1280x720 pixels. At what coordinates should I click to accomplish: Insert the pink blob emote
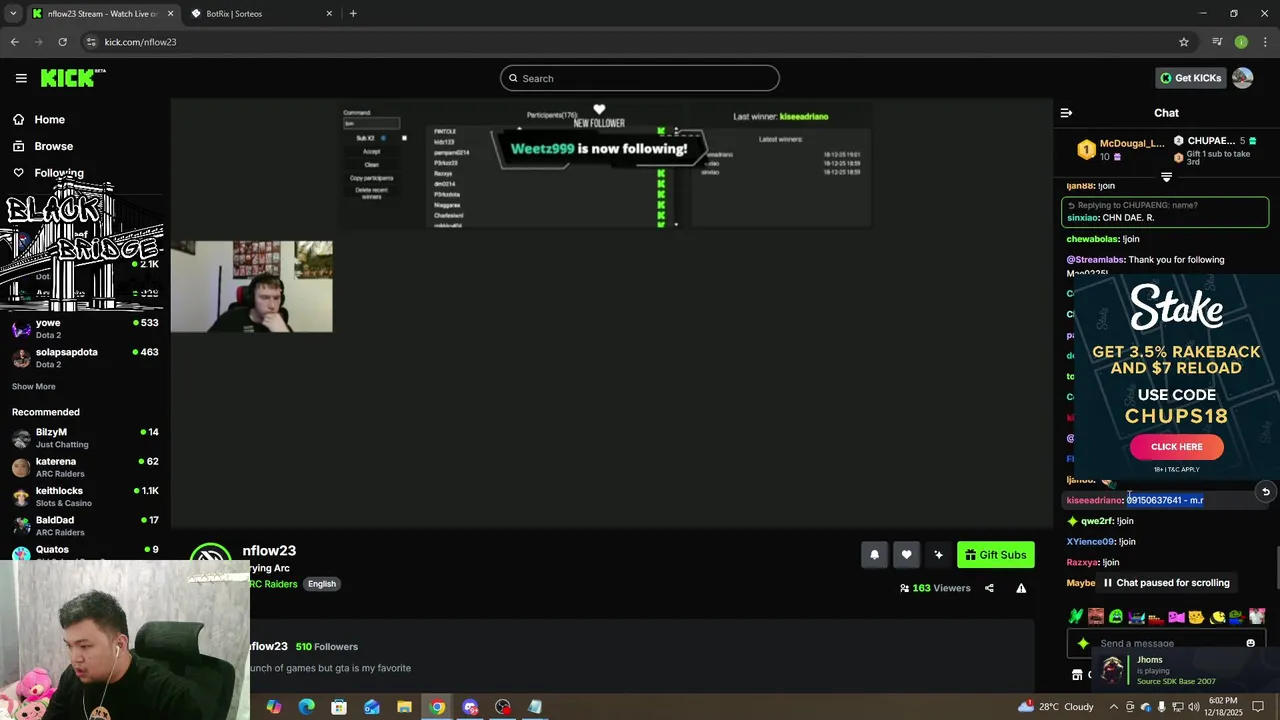[x=1176, y=616]
